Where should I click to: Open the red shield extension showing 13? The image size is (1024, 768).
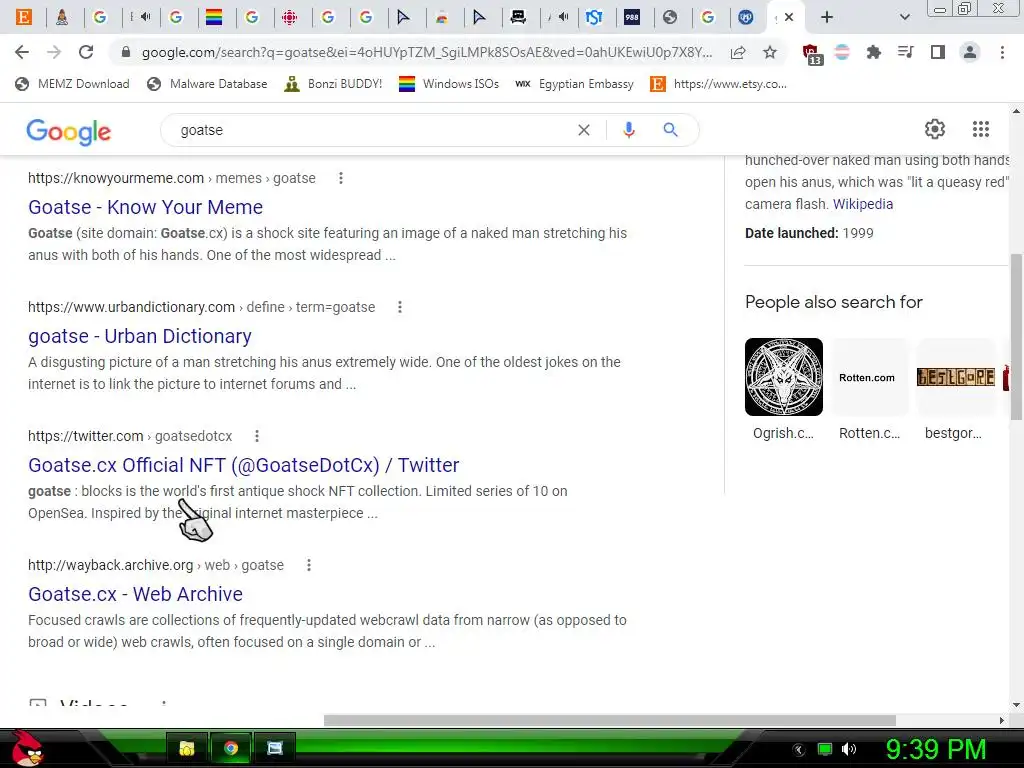812,54
